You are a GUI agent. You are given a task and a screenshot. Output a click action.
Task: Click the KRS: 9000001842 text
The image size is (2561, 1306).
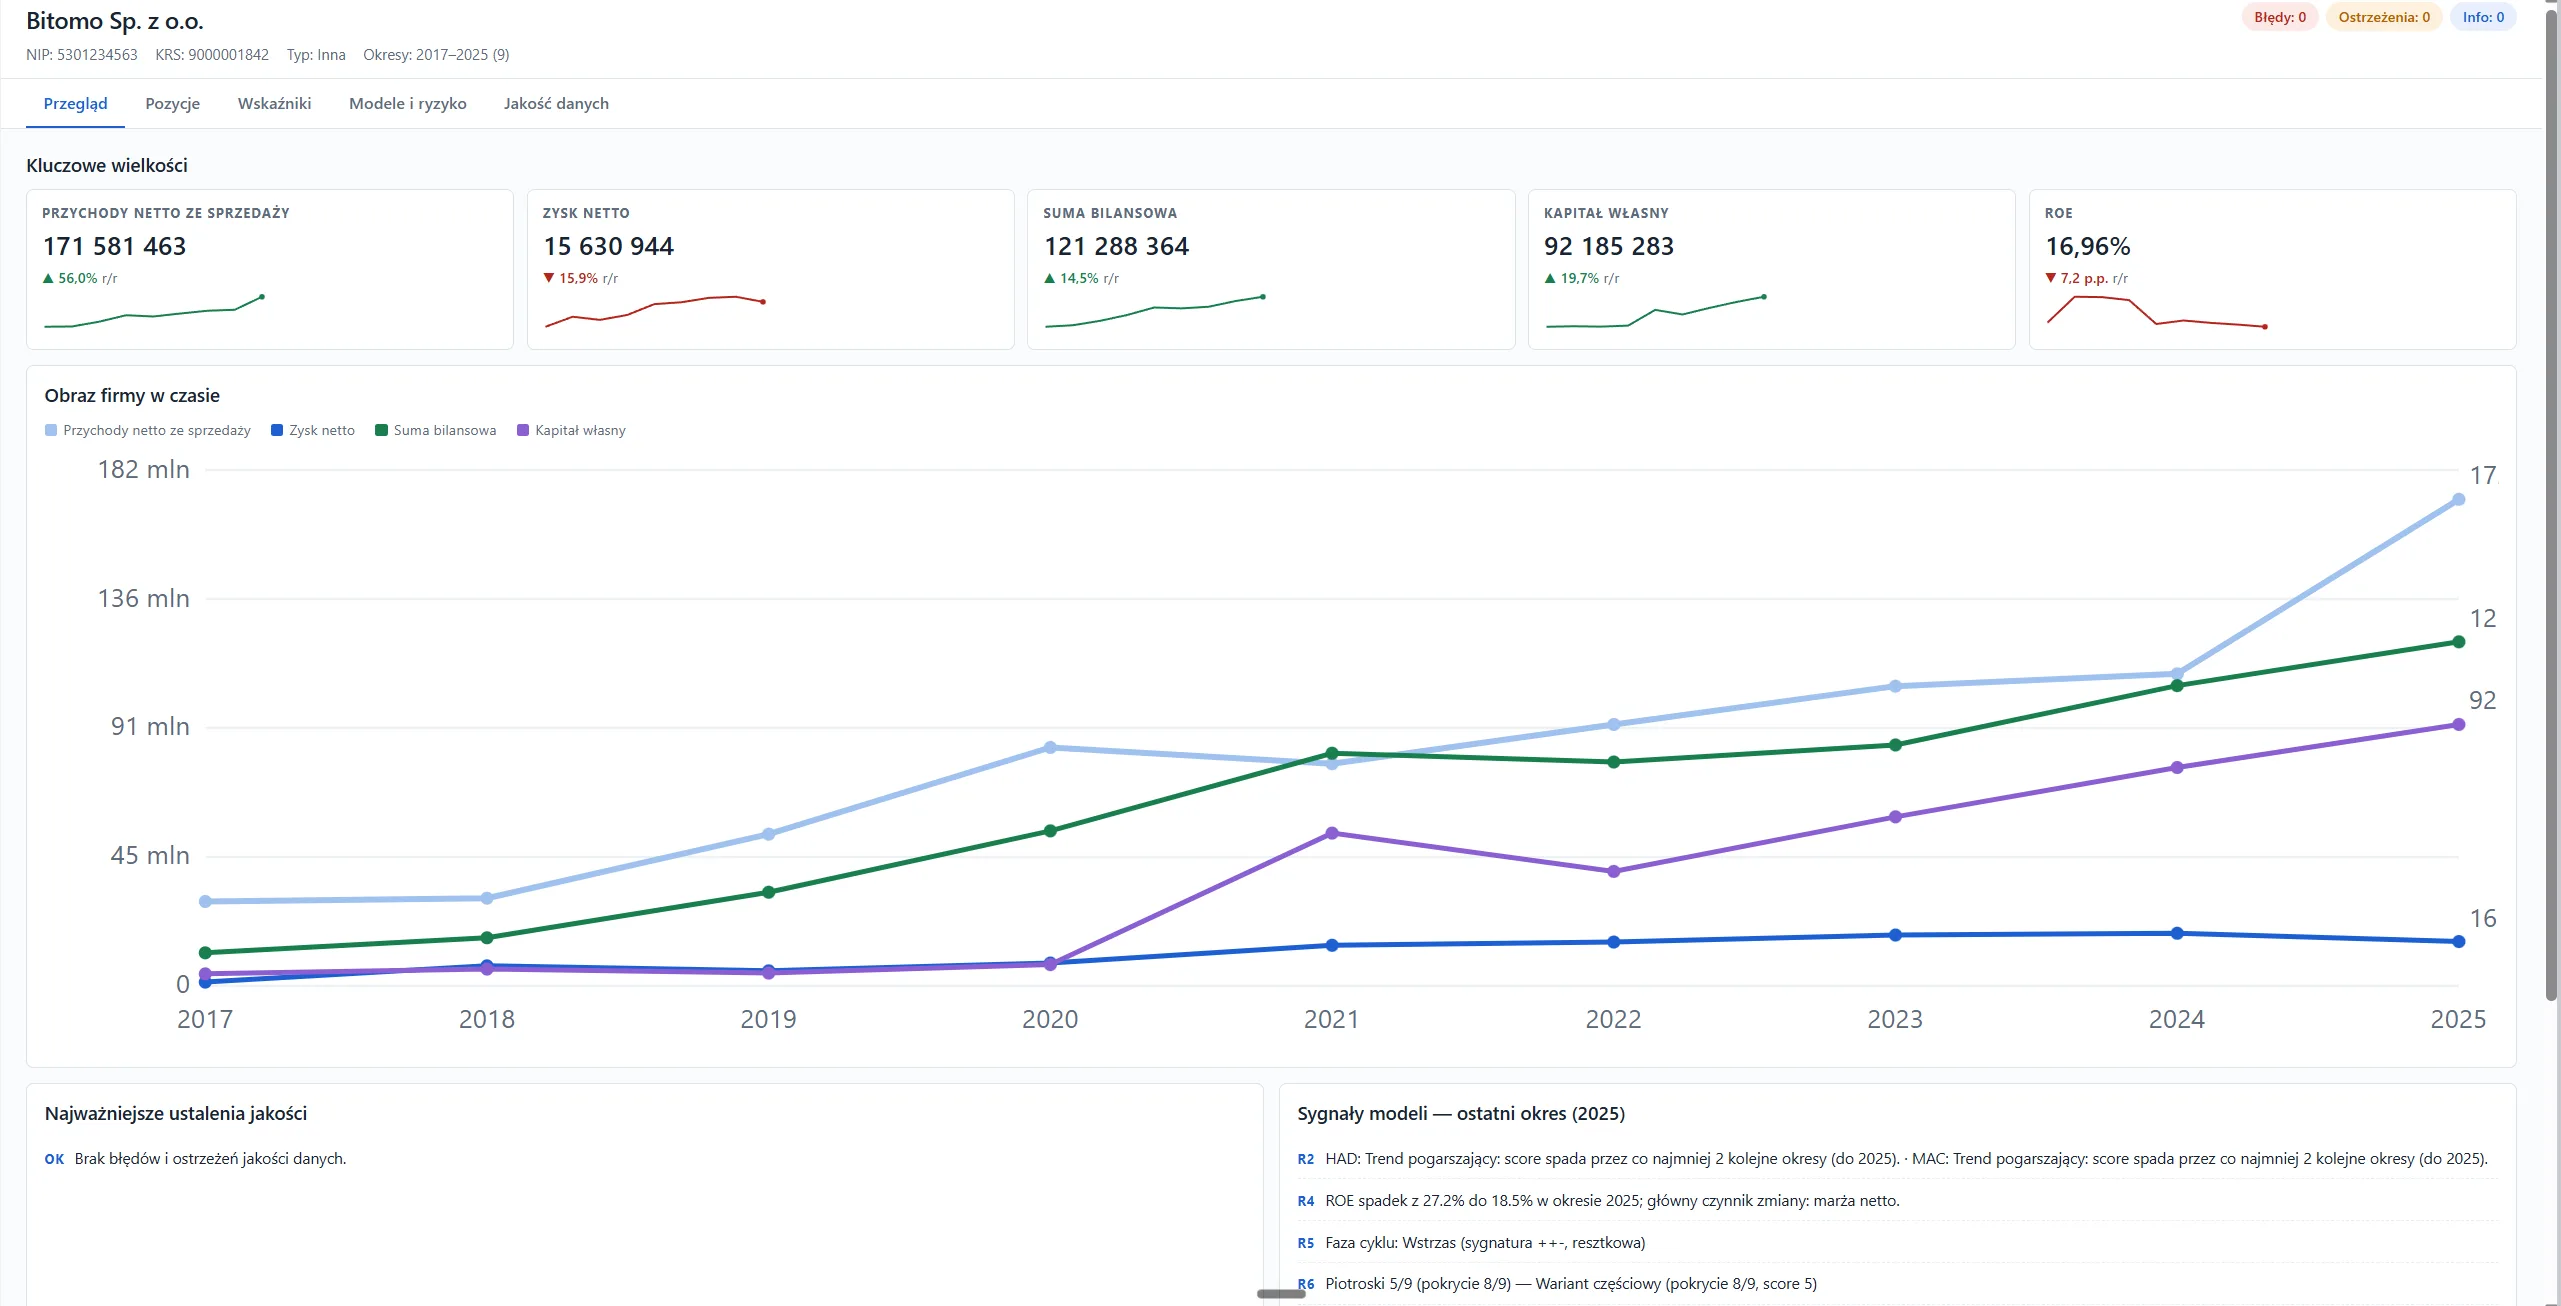point(212,55)
